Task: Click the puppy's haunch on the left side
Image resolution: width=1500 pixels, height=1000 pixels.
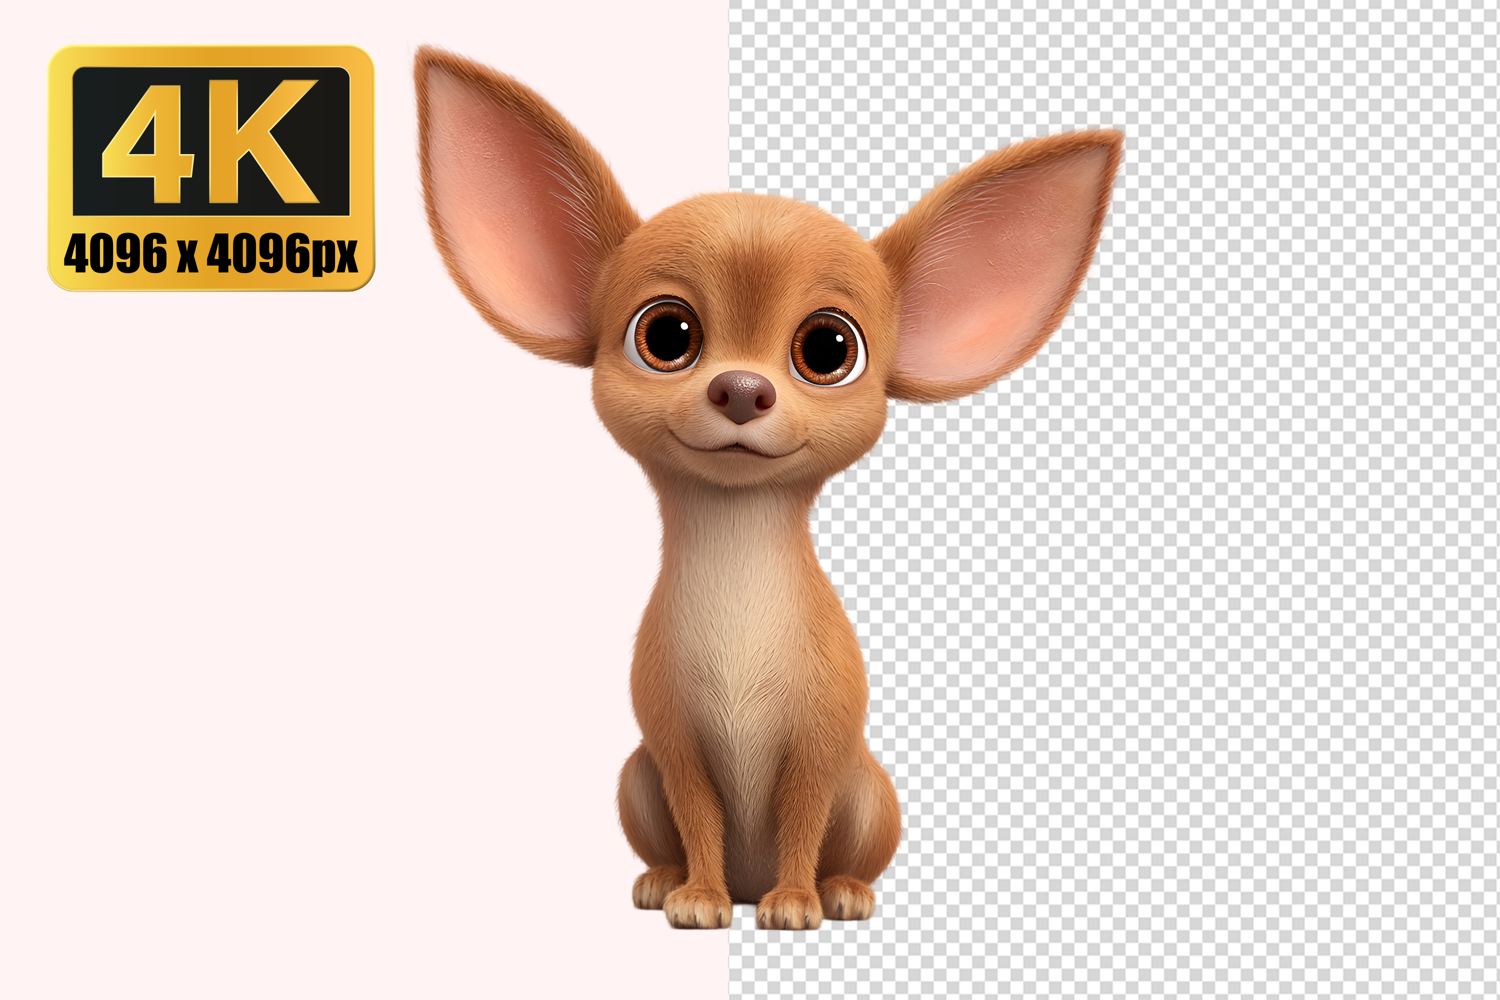Action: (645, 800)
